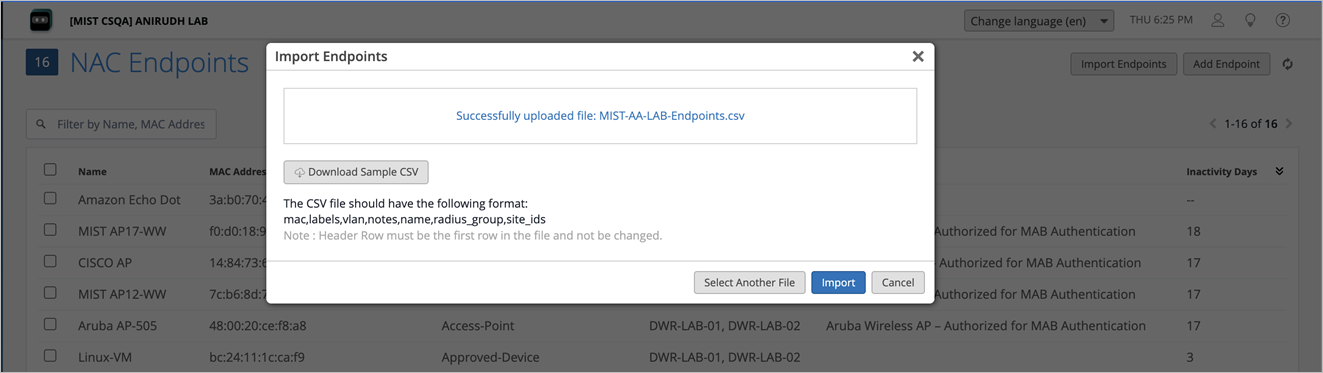The height and width of the screenshot is (373, 1323).
Task: Click the Amazon Echo Dot endpoint name
Action: [x=129, y=200]
